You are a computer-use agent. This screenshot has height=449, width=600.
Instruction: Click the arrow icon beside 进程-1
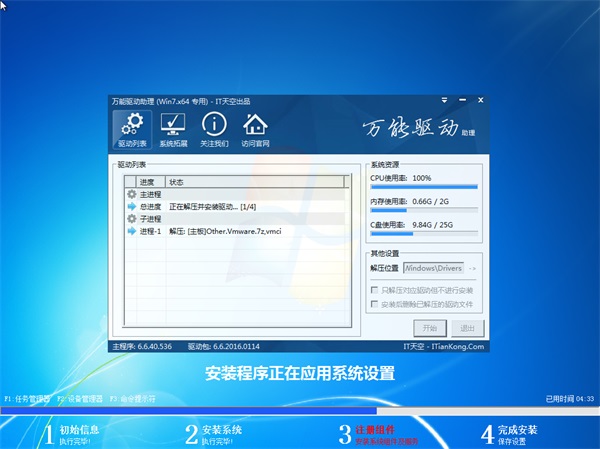tap(131, 231)
